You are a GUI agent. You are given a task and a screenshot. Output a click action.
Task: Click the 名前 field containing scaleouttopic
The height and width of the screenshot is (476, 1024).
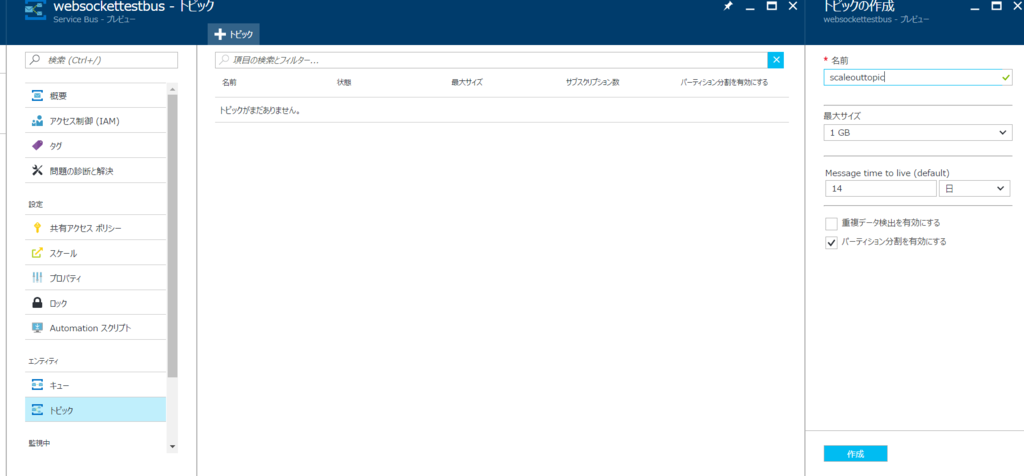tap(918, 78)
